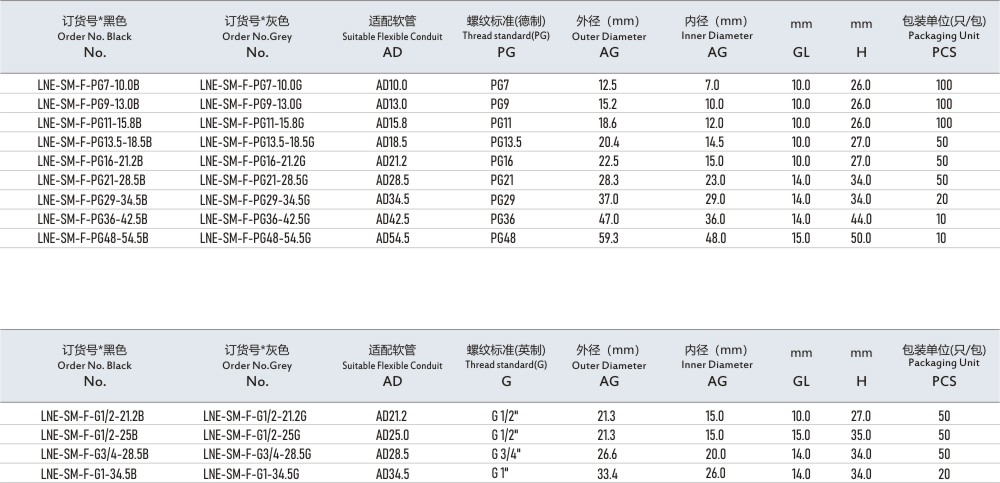Select black order number LNE-SM-F-G1-34.5B

87,473
